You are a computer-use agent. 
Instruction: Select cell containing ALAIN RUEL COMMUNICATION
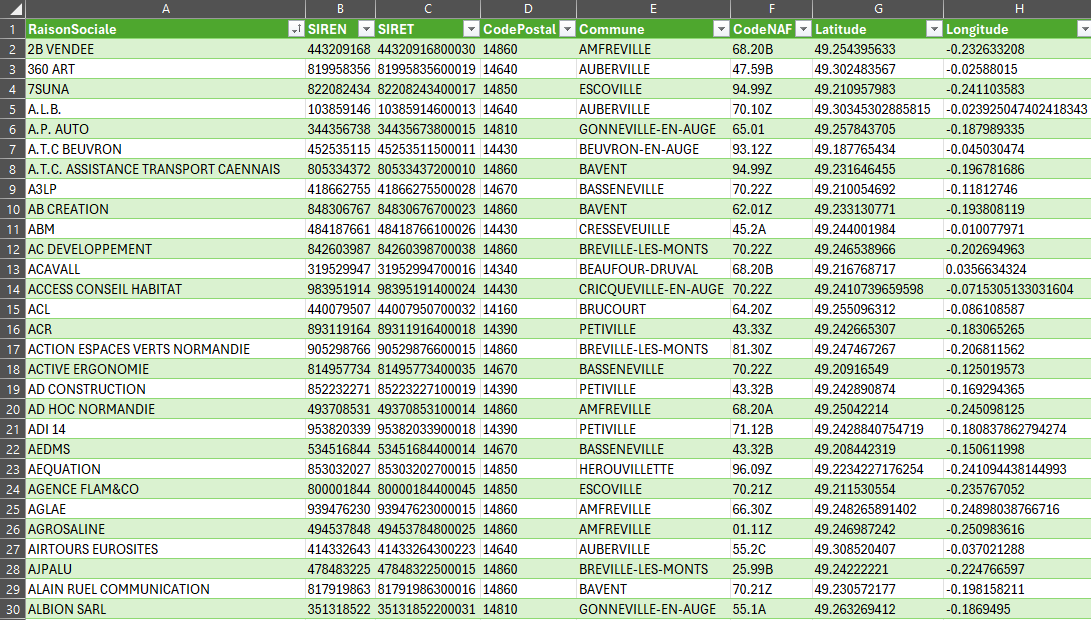[x=166, y=589]
